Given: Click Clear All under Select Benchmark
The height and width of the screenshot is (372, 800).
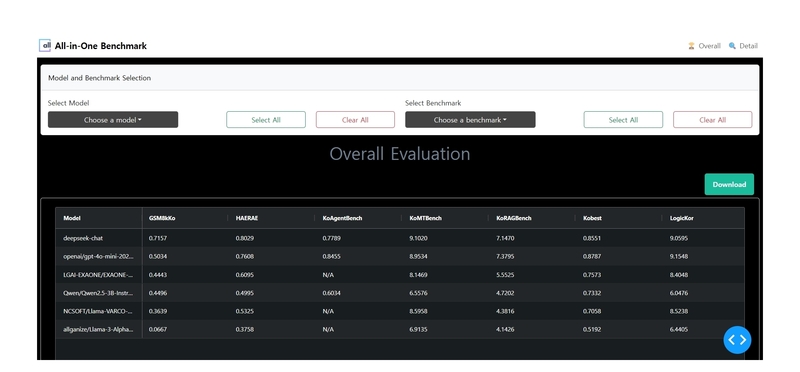Looking at the screenshot, I should (712, 120).
